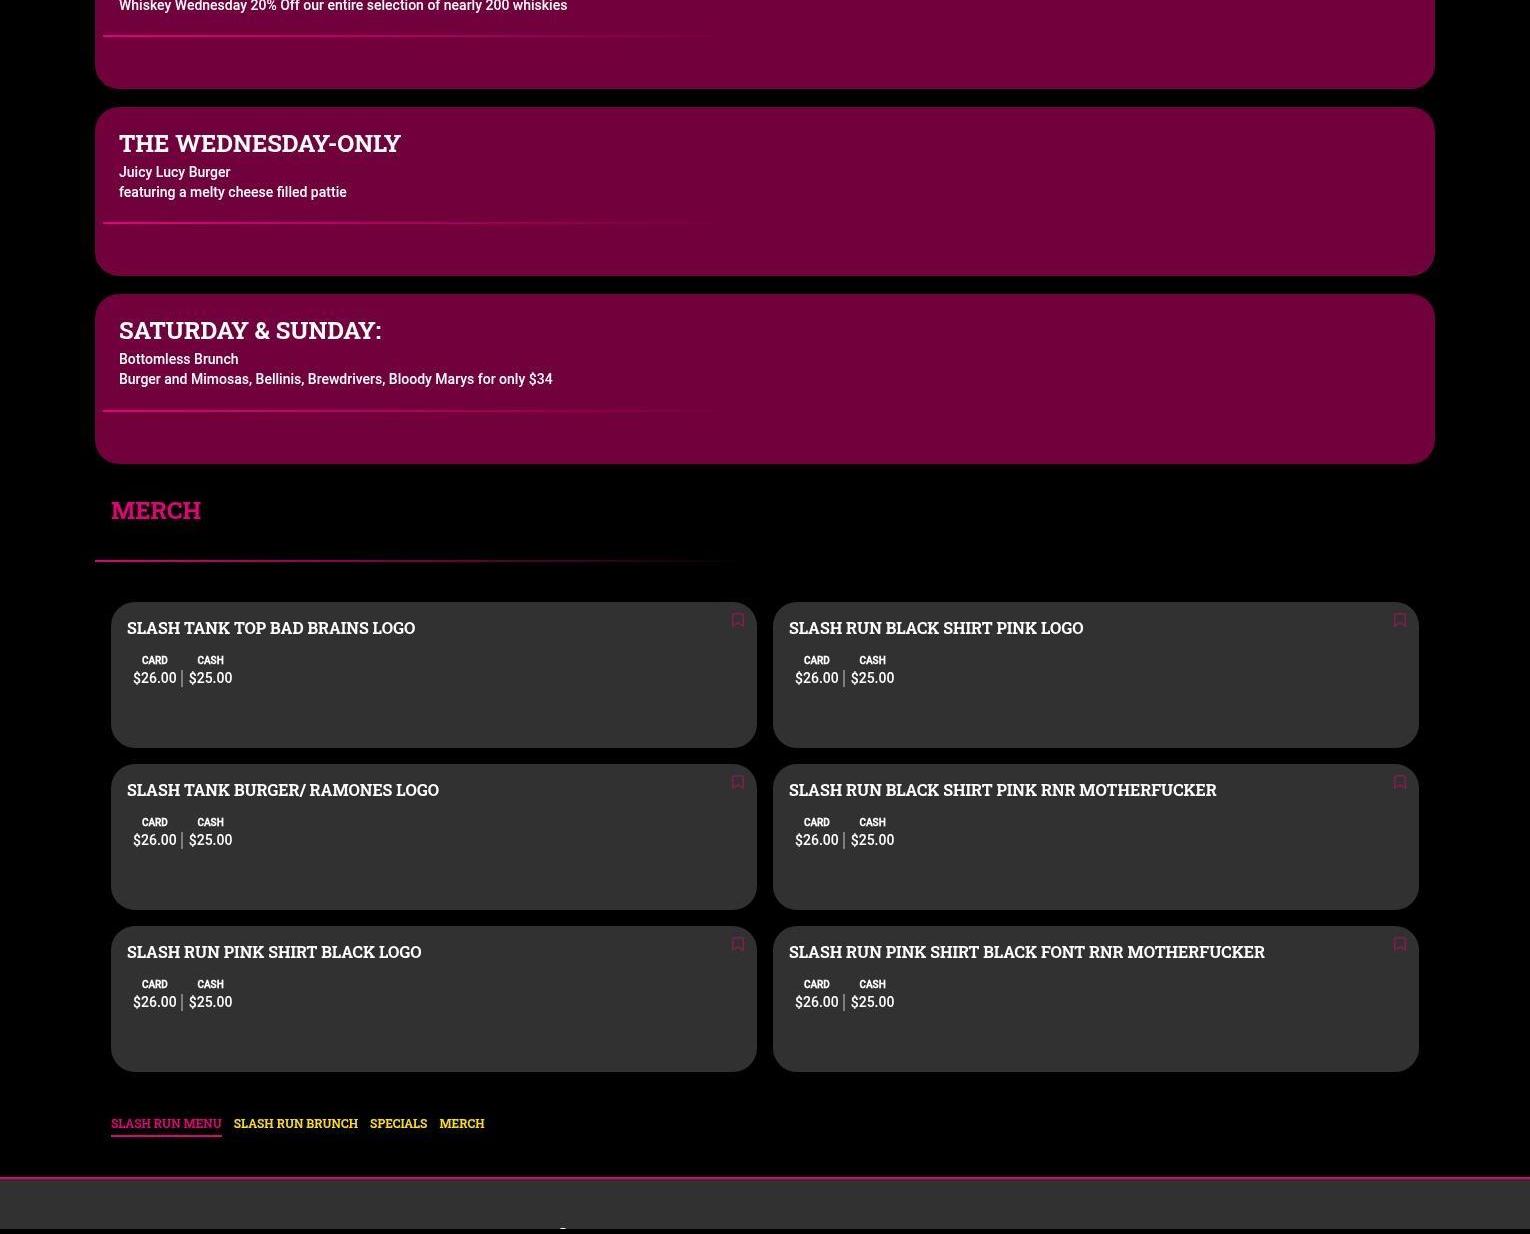Open Slash Run Pink Shirt Black Font RNR title

coord(1027,952)
